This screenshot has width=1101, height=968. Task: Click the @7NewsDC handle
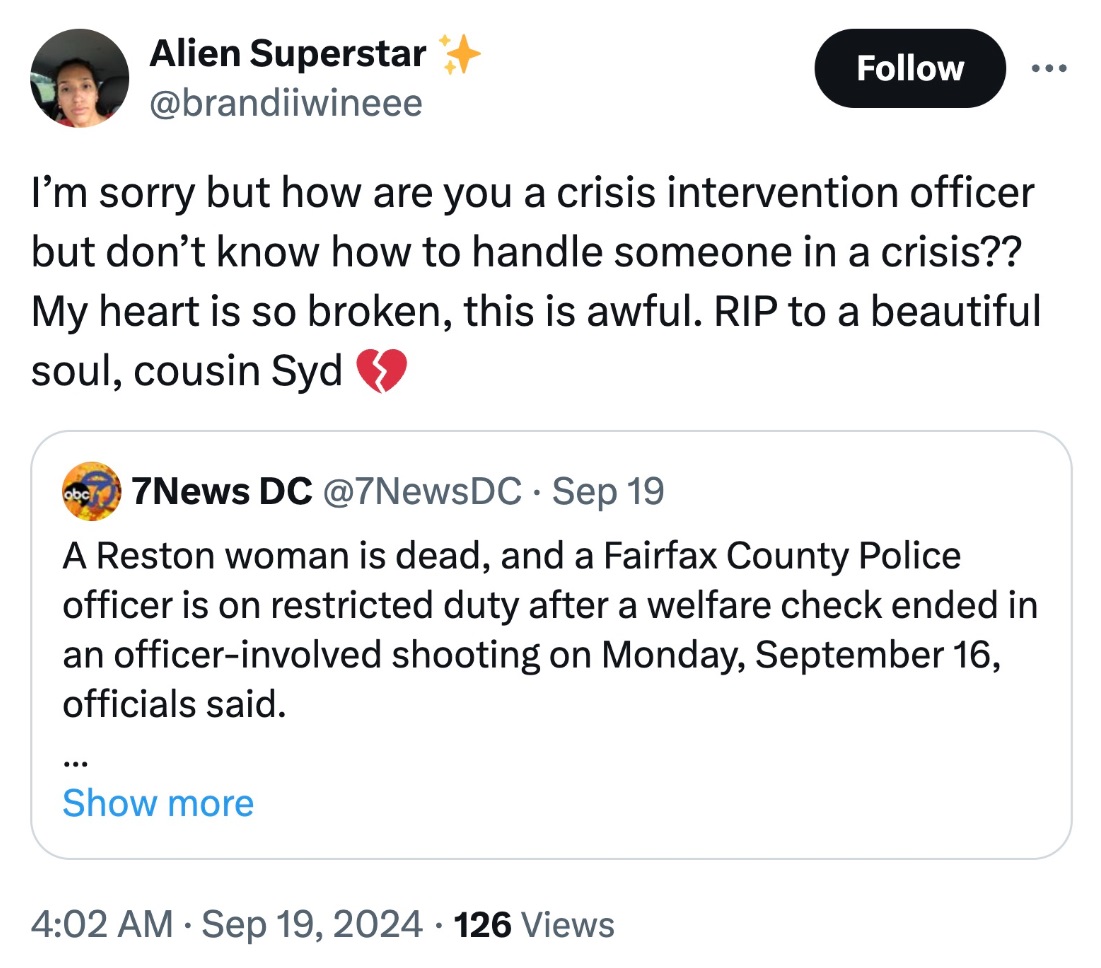tap(420, 491)
